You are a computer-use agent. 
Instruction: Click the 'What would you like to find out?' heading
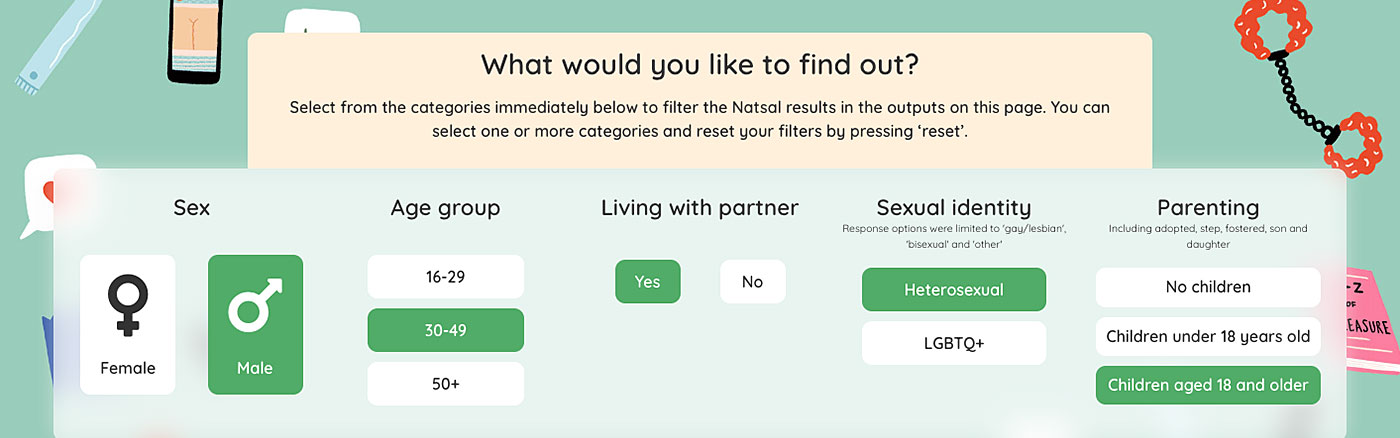(x=699, y=65)
